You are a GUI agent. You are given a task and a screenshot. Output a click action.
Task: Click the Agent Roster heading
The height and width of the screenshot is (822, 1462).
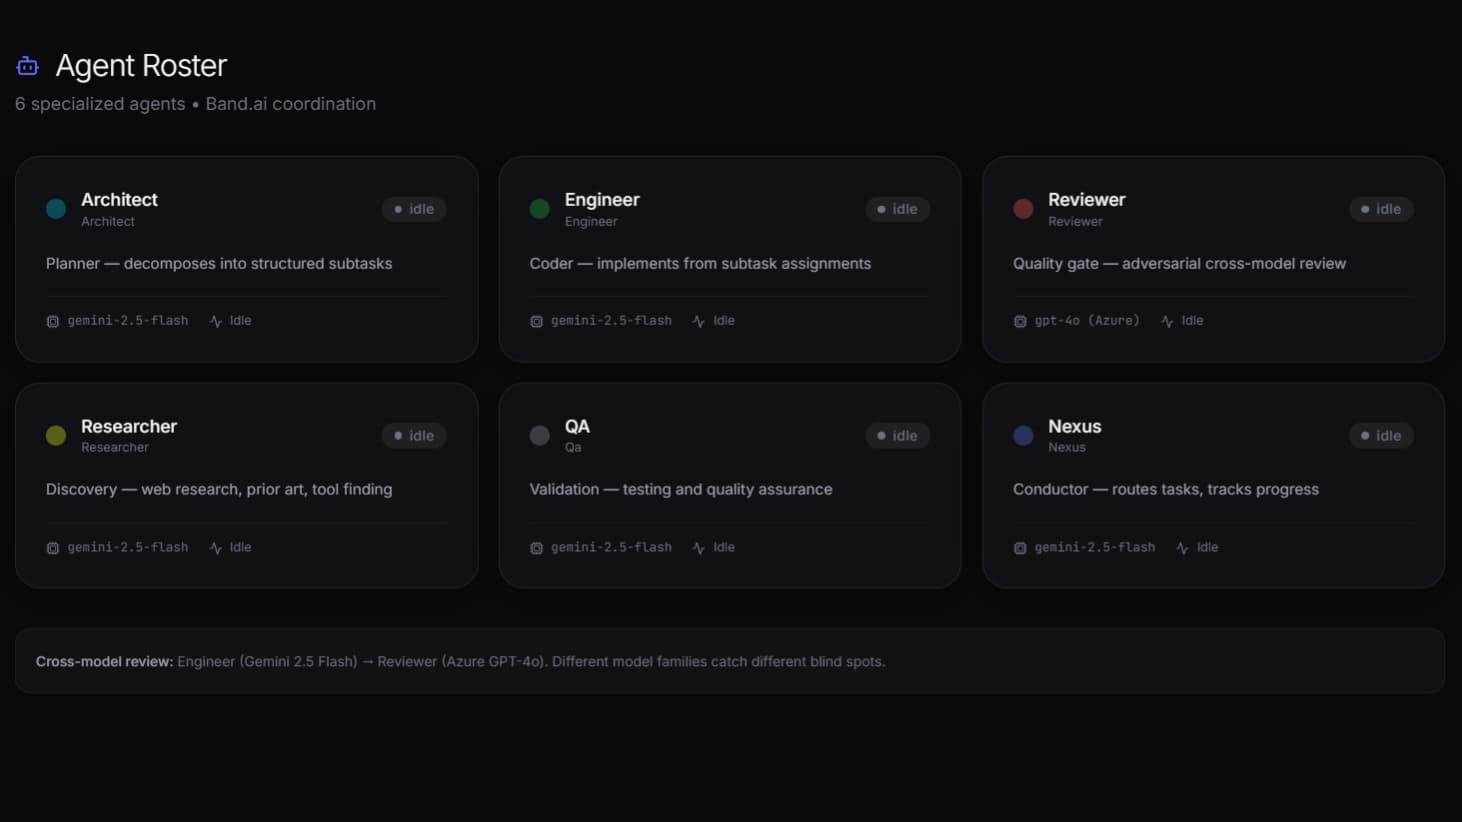(x=141, y=66)
